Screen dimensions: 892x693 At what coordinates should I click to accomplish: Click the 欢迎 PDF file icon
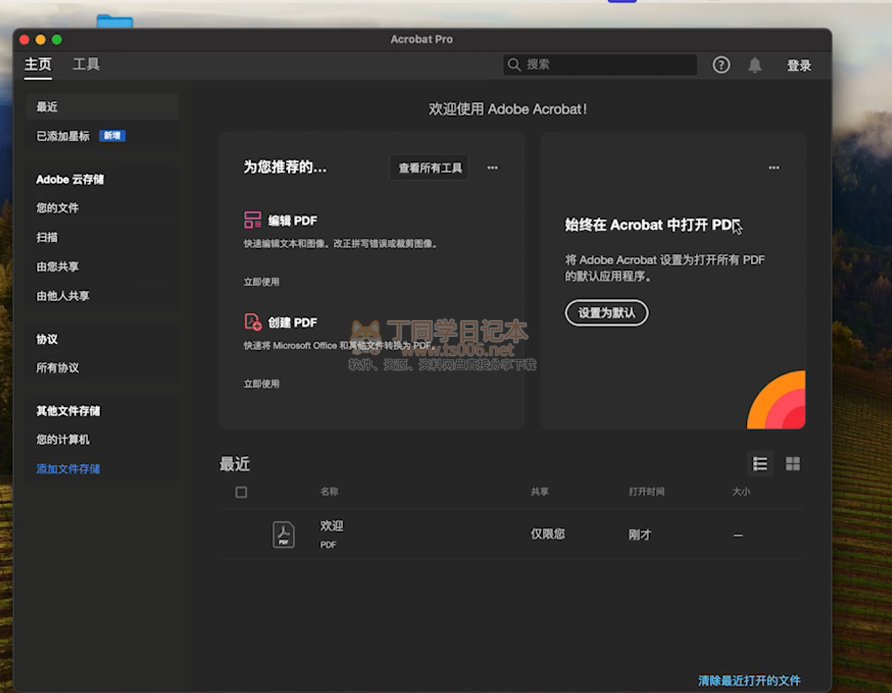point(283,534)
